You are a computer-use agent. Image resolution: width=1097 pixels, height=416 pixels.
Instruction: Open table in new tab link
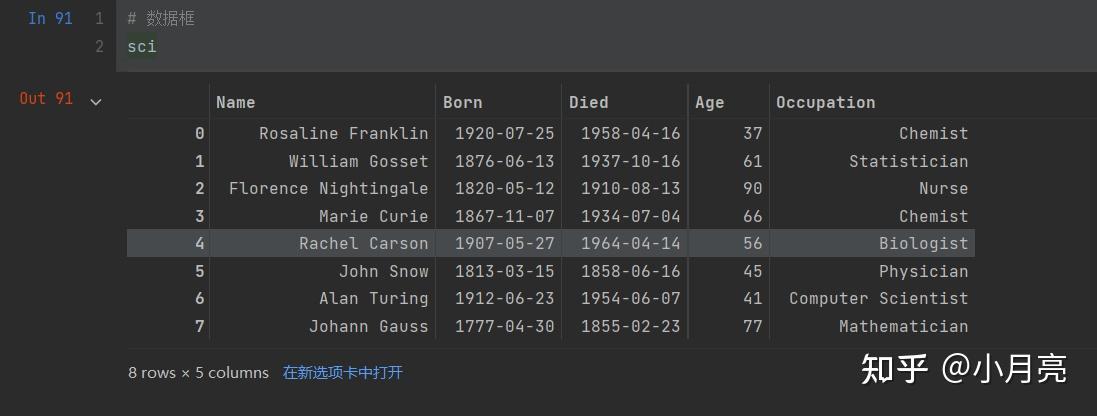coord(342,373)
